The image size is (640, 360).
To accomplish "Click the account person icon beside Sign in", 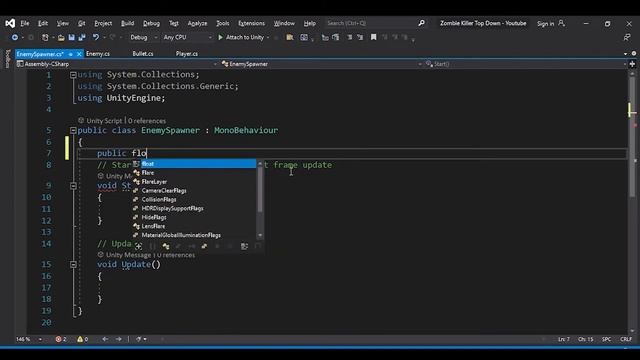I will [562, 23].
